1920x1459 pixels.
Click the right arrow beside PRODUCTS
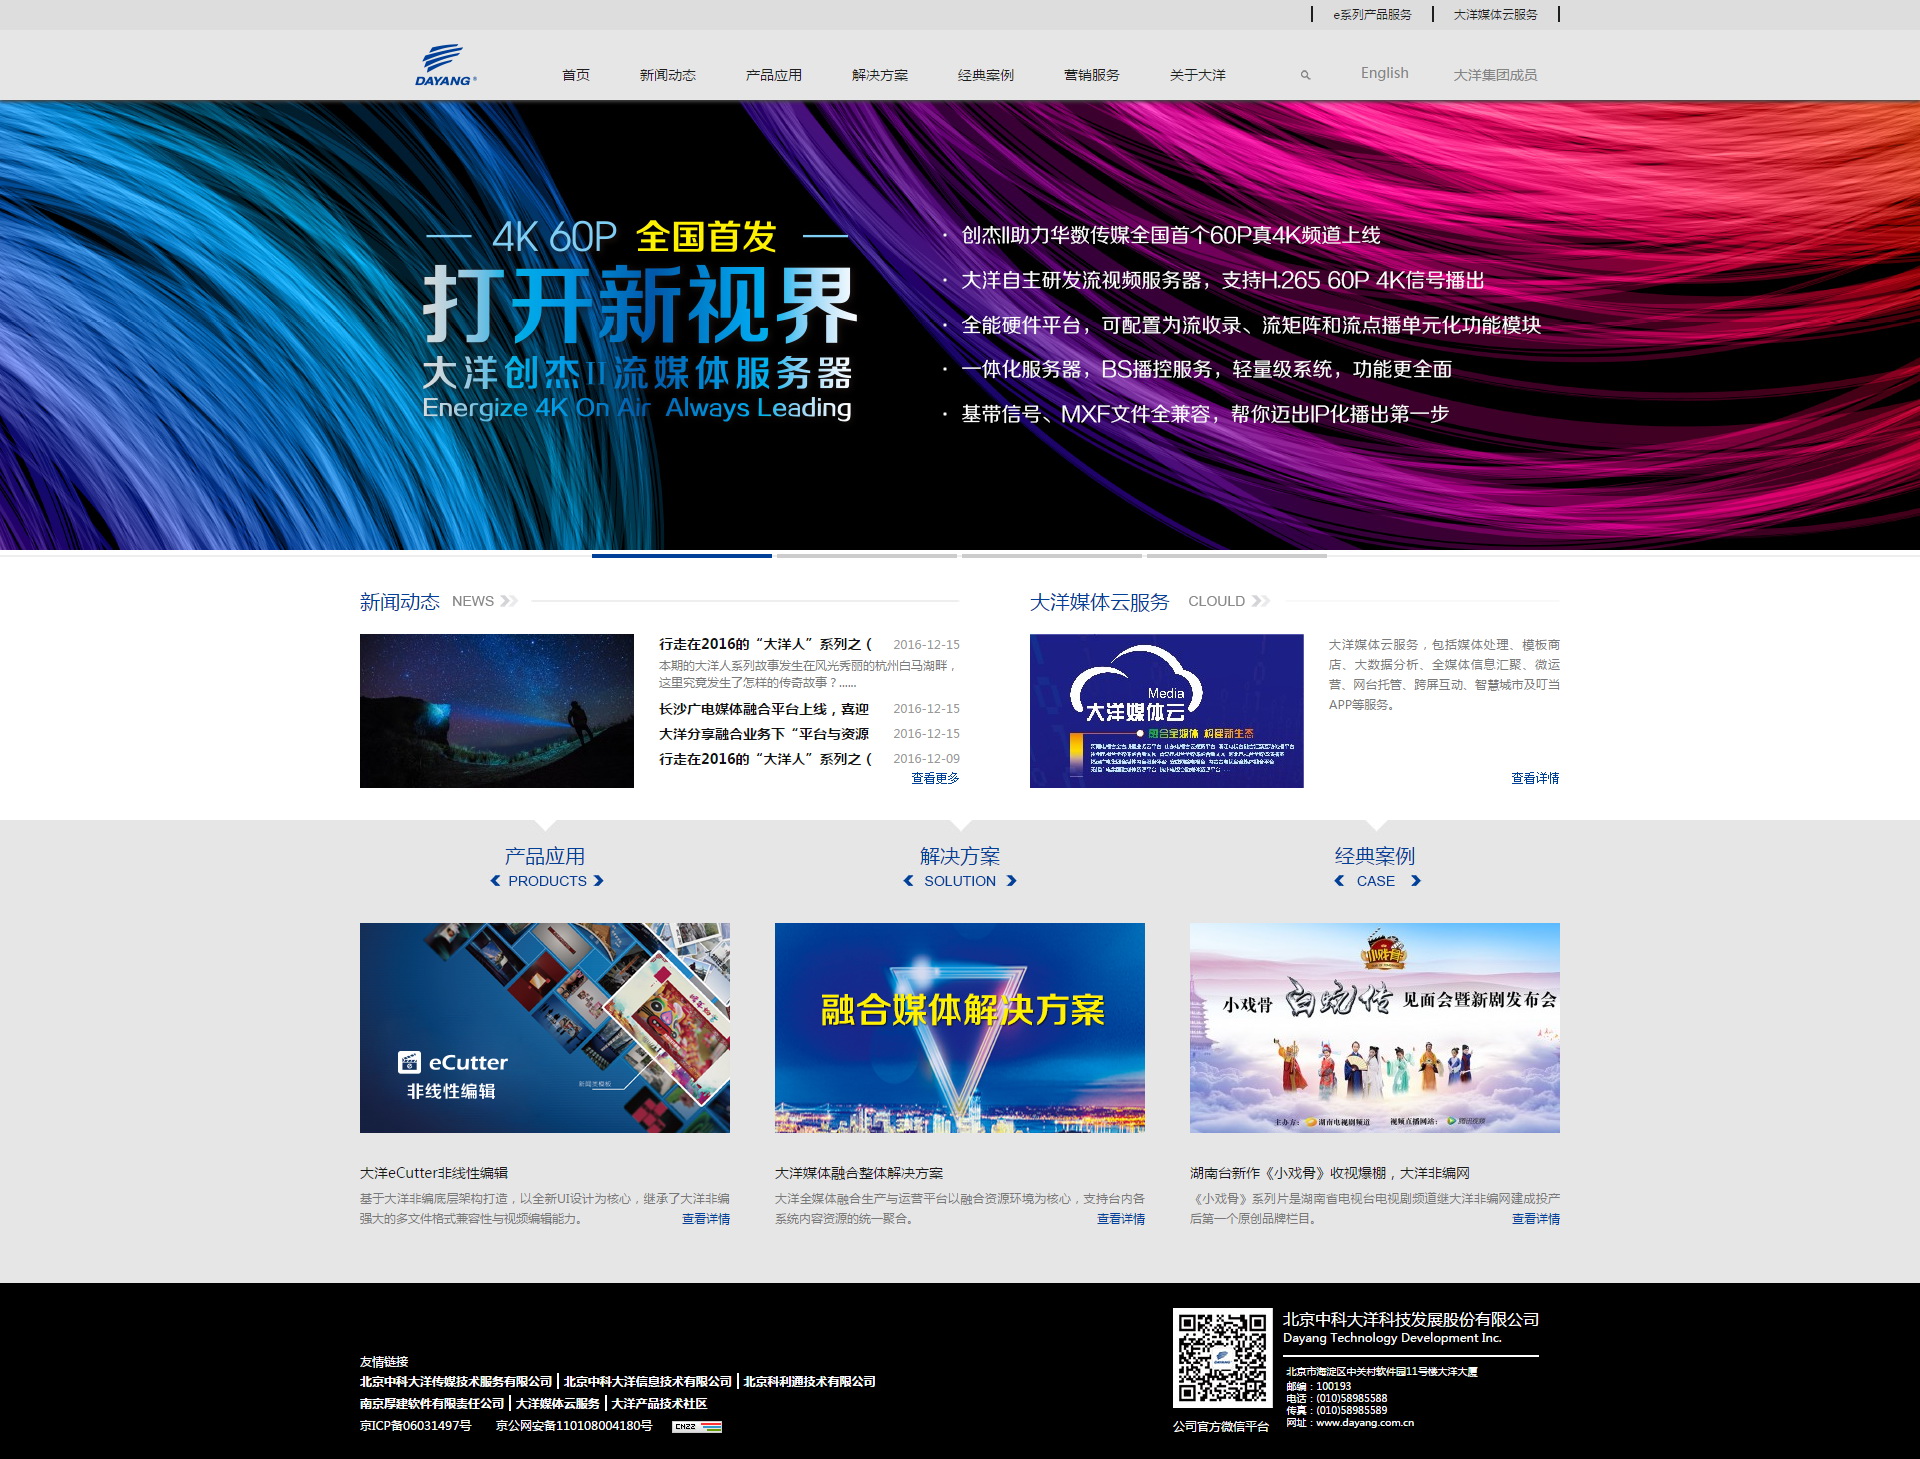pos(599,881)
